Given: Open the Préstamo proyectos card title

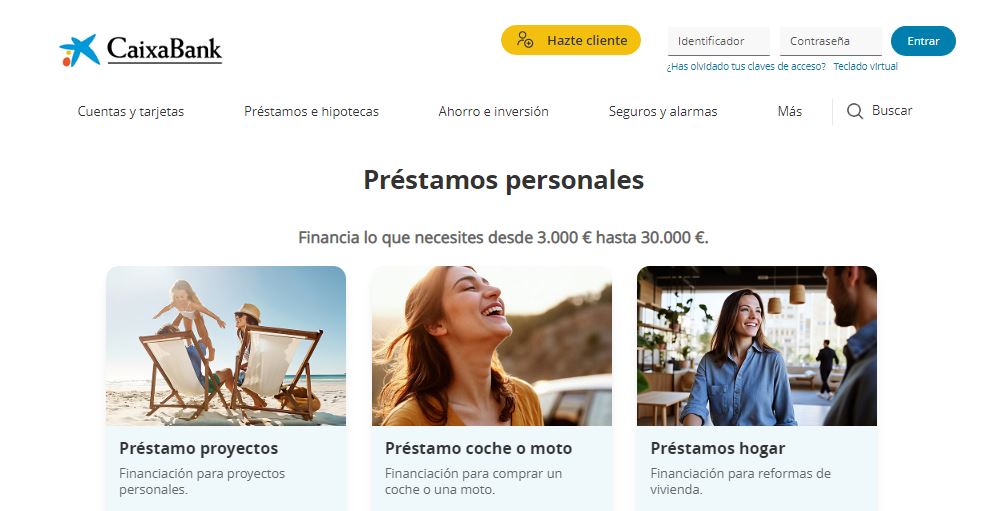Looking at the screenshot, I should 199,448.
